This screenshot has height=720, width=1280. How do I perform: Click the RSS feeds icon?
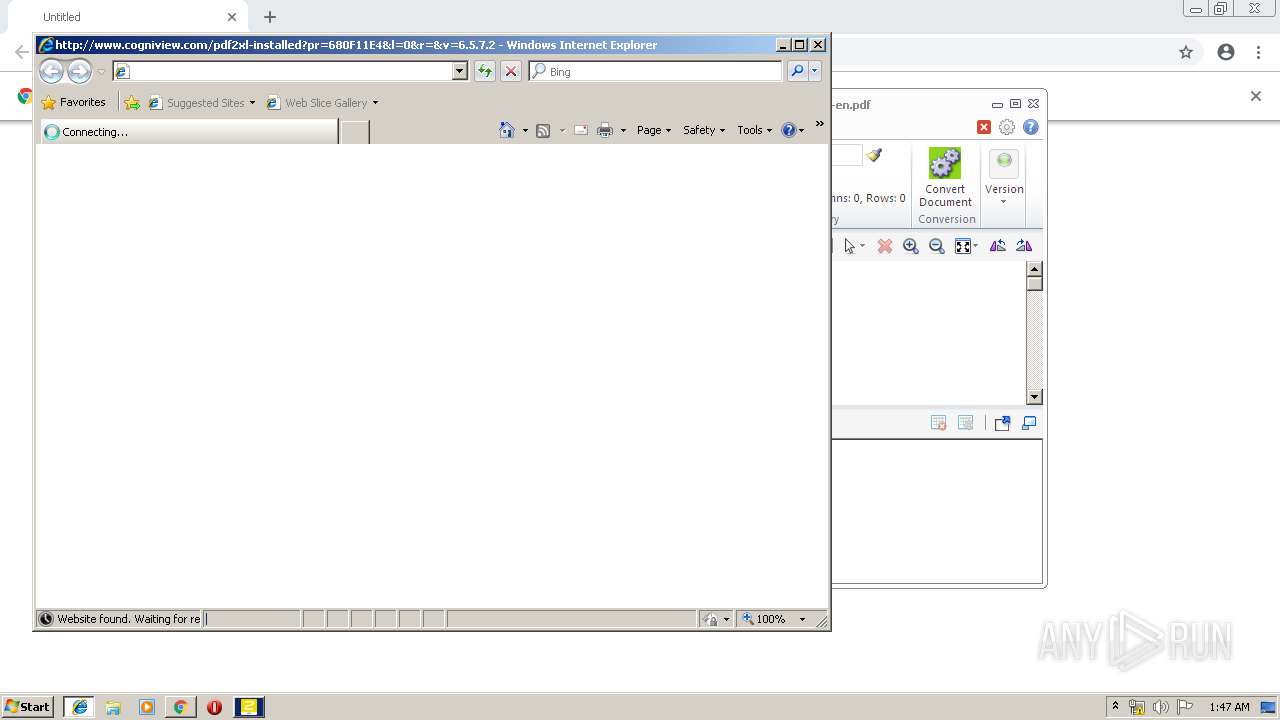[543, 130]
